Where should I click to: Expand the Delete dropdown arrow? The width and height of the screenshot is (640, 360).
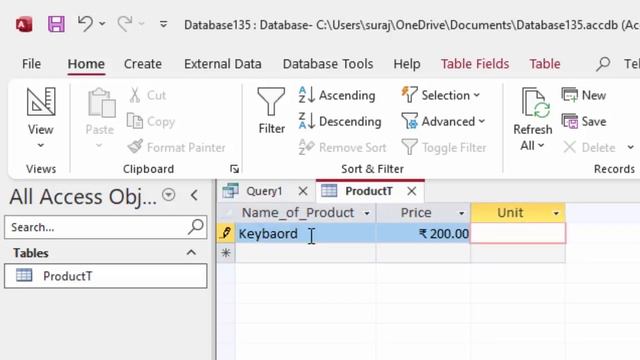click(x=631, y=147)
